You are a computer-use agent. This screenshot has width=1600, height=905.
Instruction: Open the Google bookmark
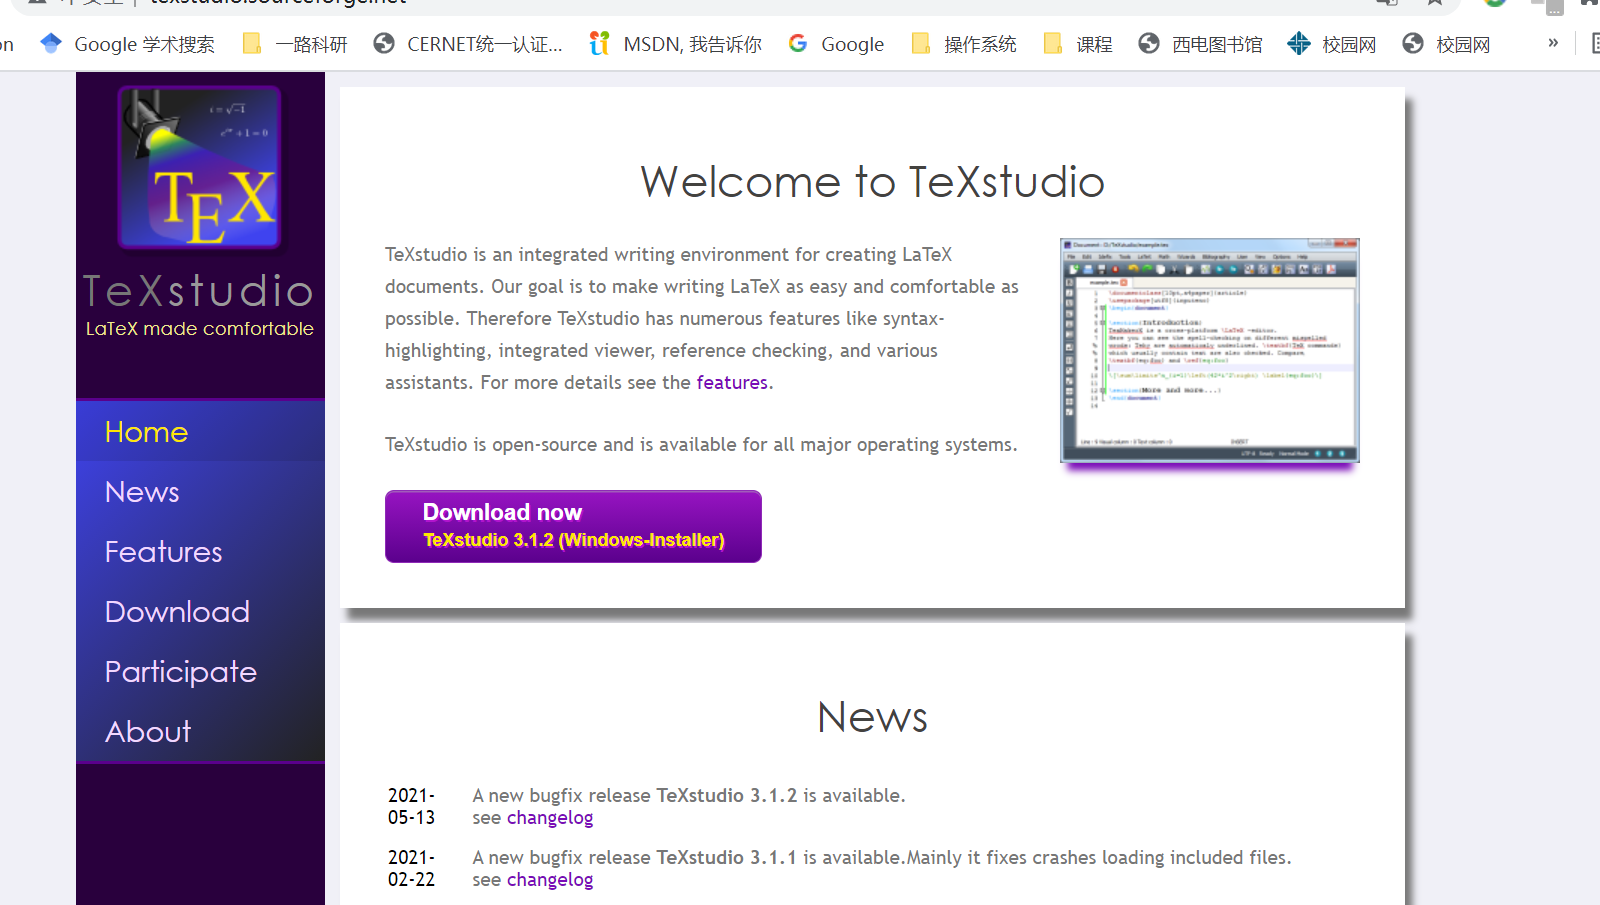pyautogui.click(x=836, y=44)
